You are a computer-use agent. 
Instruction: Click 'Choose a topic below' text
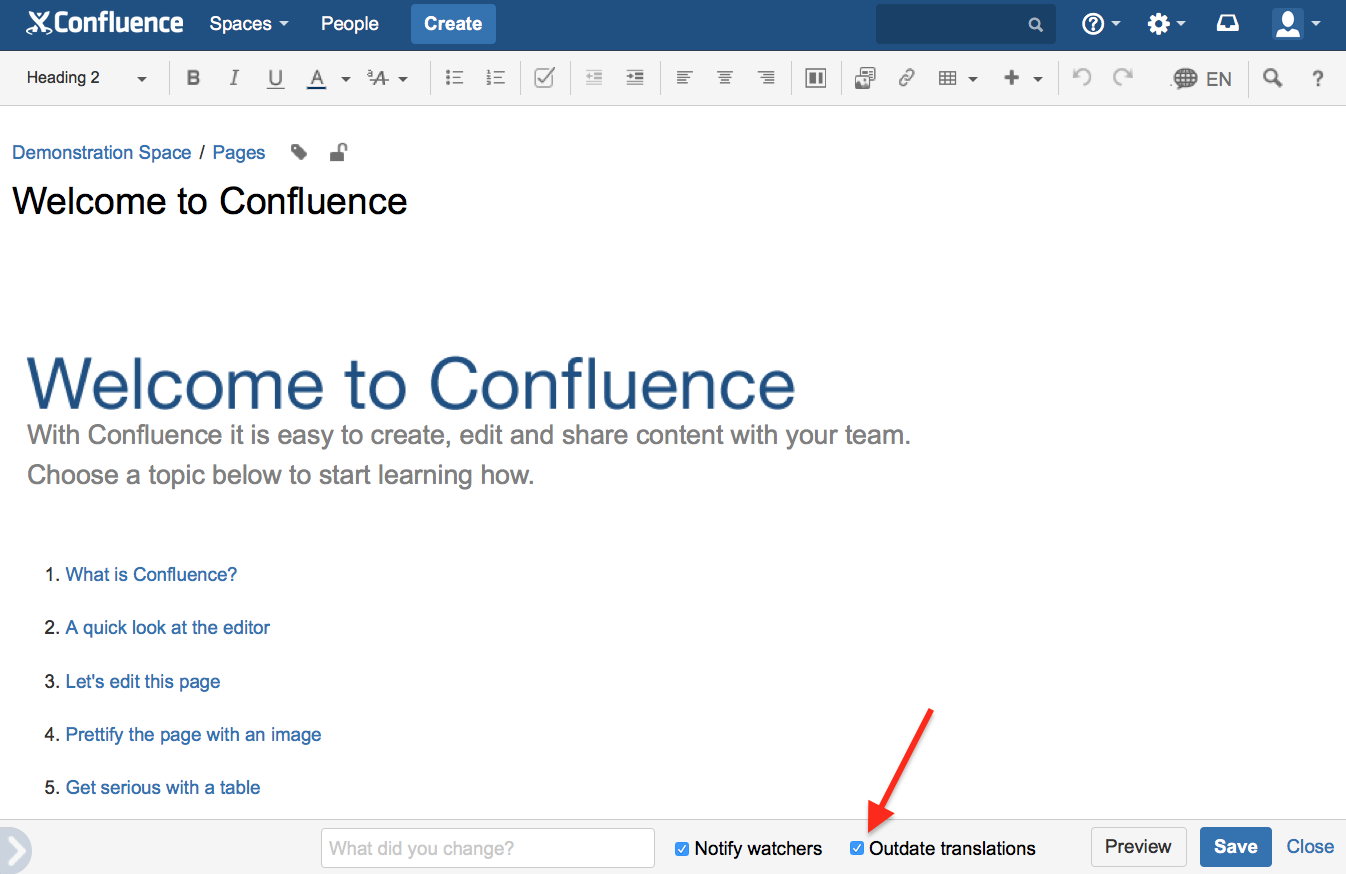pyautogui.click(x=281, y=474)
